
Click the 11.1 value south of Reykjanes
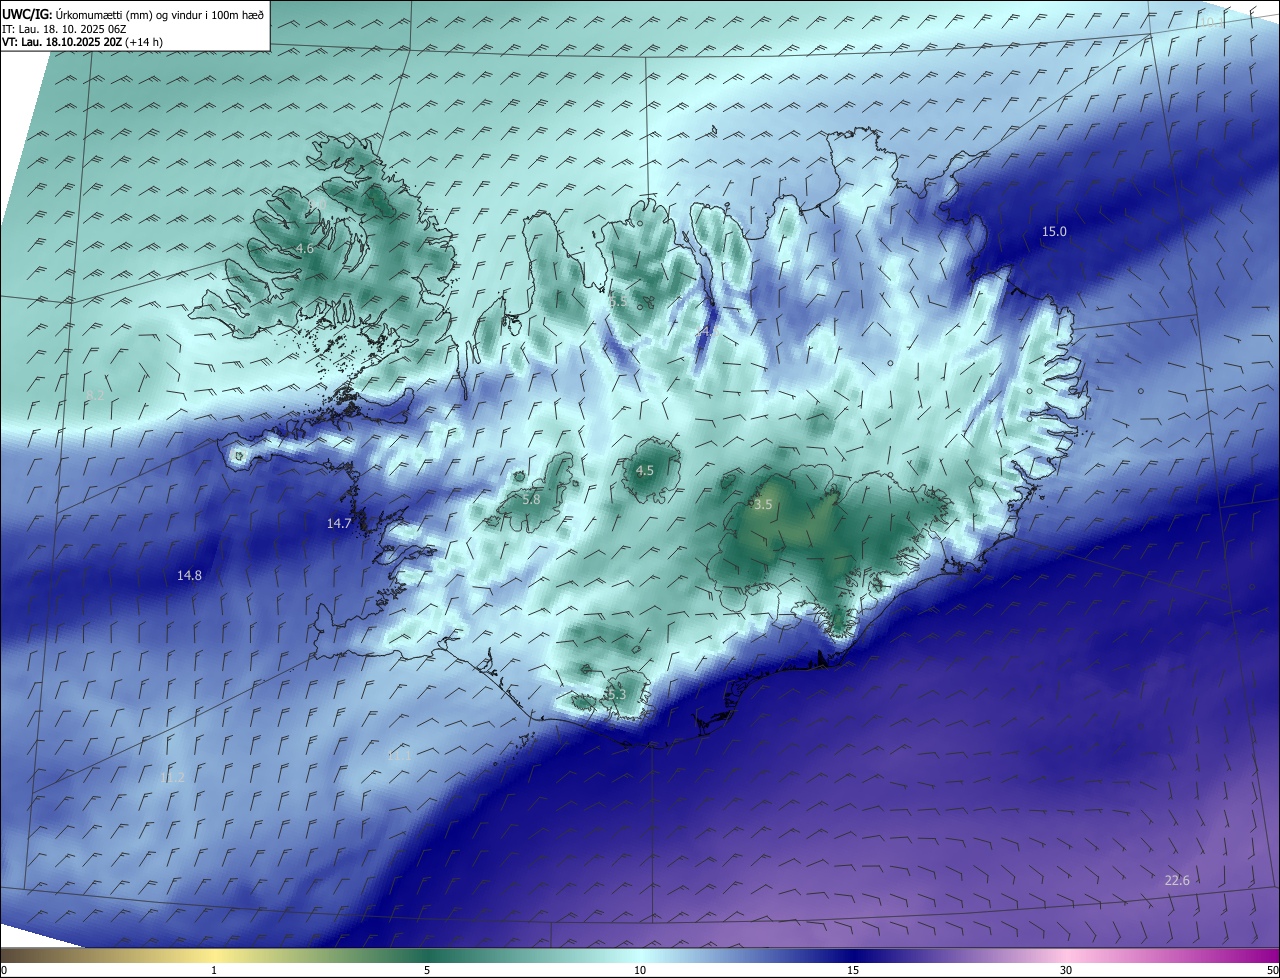(x=399, y=756)
